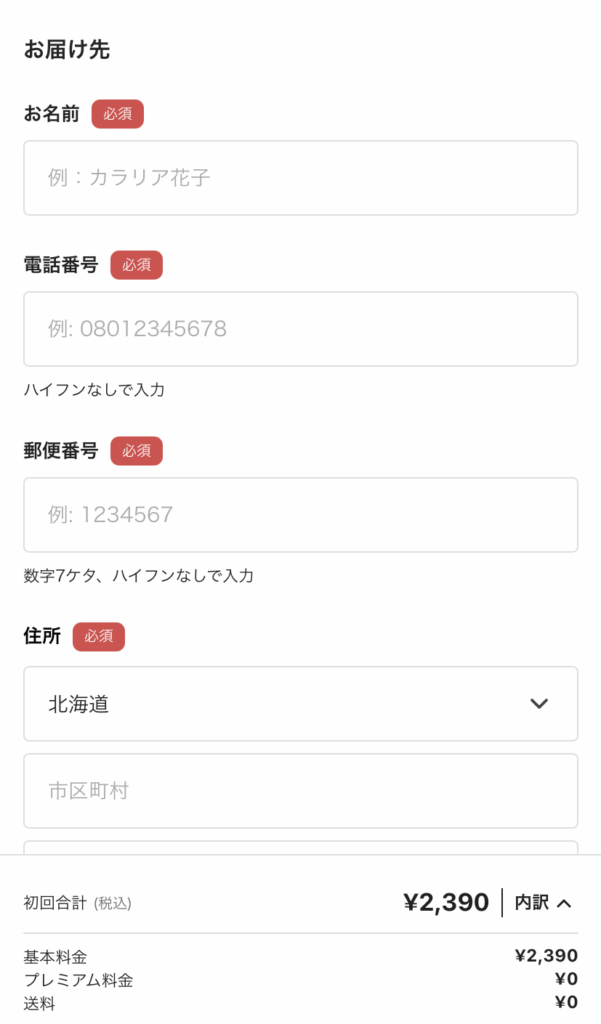Click the chevron arrow in prefecture selector
The height and width of the screenshot is (1024, 601).
click(539, 703)
